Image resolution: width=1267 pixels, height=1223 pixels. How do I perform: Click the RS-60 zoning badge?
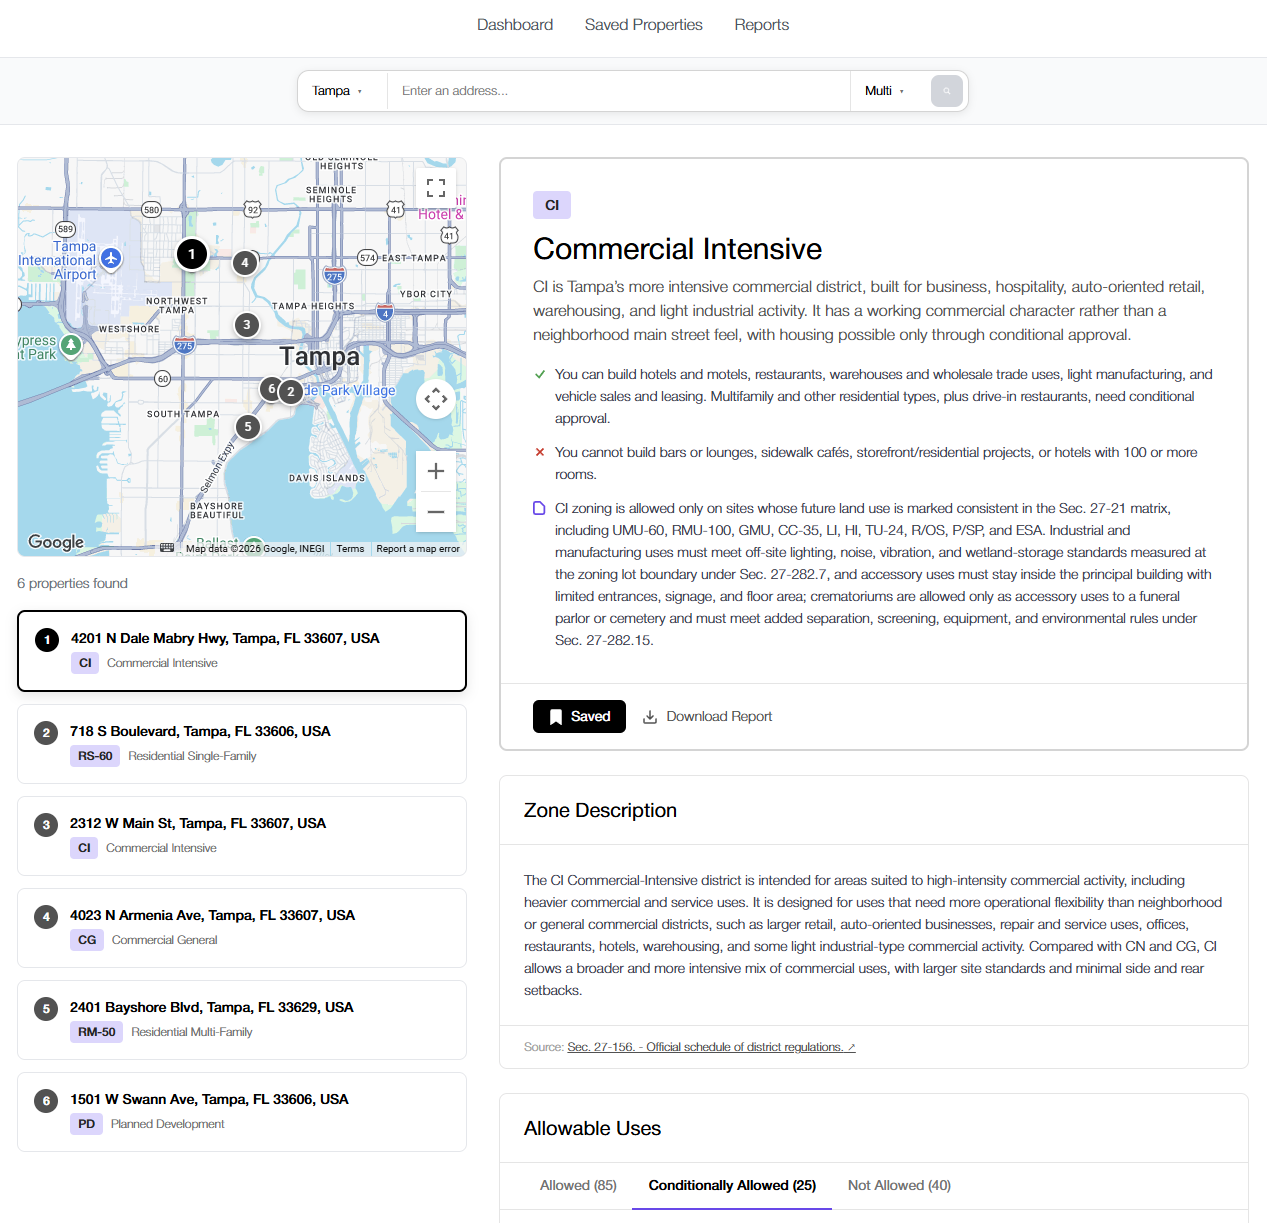coord(95,756)
